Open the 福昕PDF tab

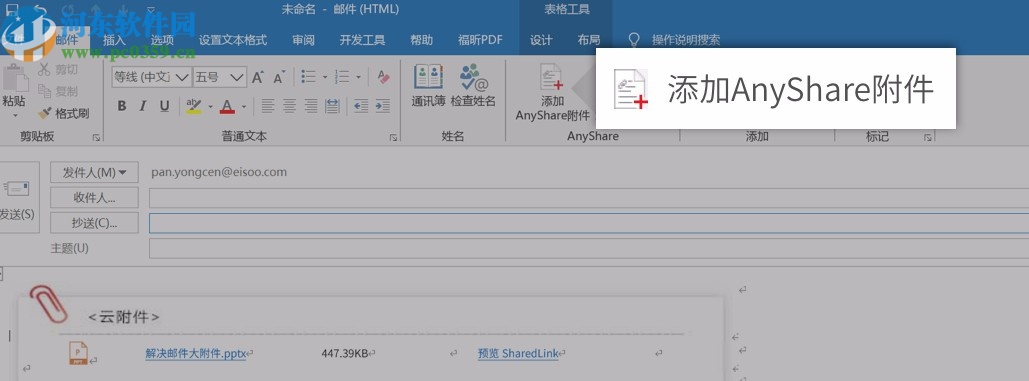(480, 40)
